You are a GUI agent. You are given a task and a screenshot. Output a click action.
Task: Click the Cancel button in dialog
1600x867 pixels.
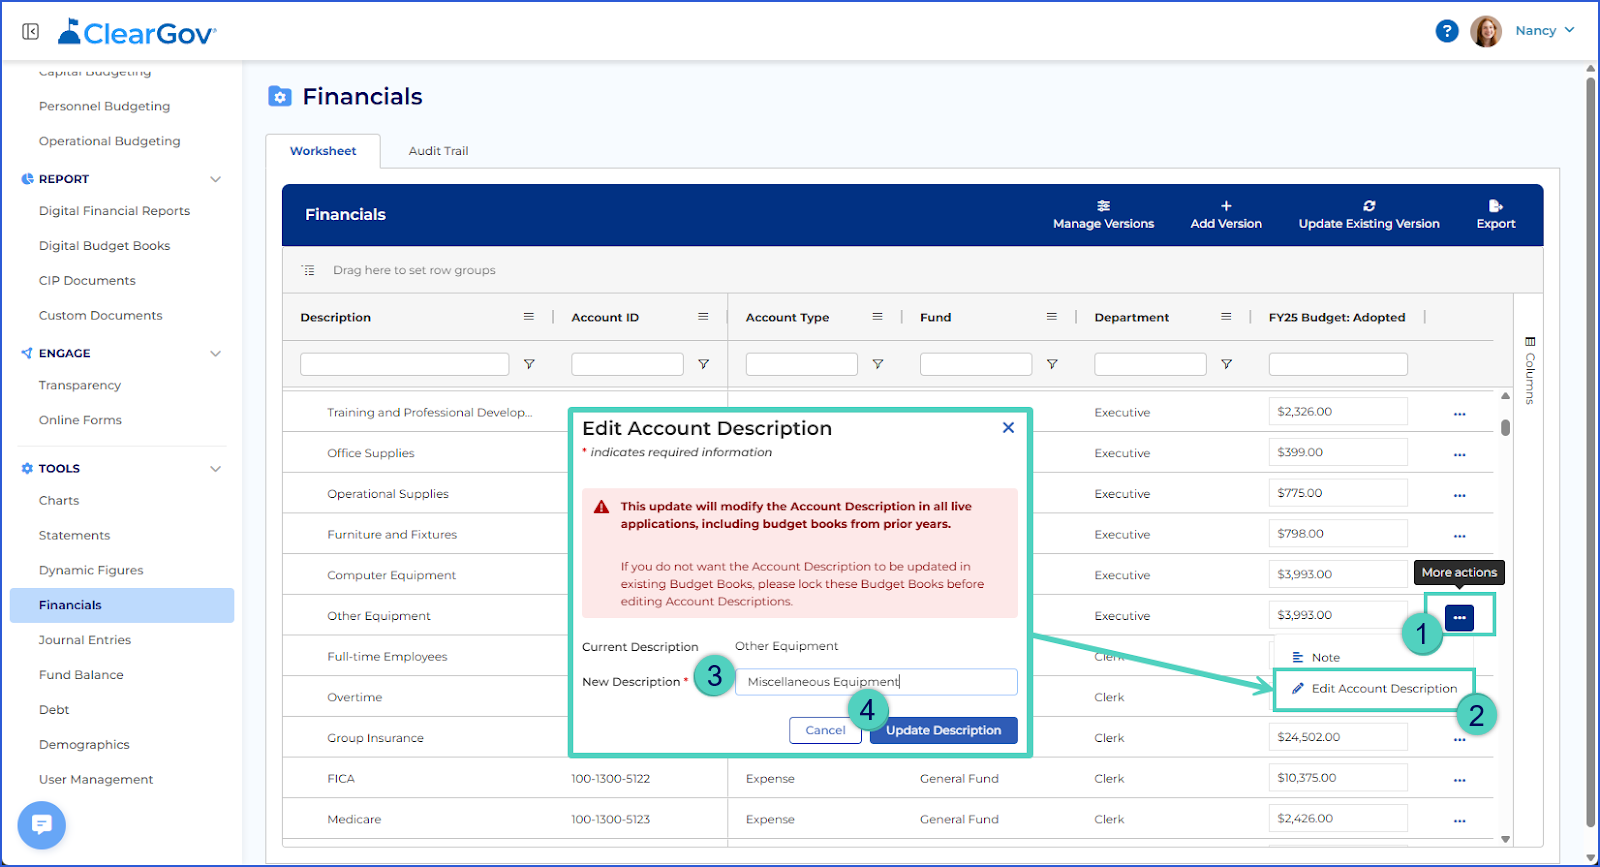tap(825, 730)
